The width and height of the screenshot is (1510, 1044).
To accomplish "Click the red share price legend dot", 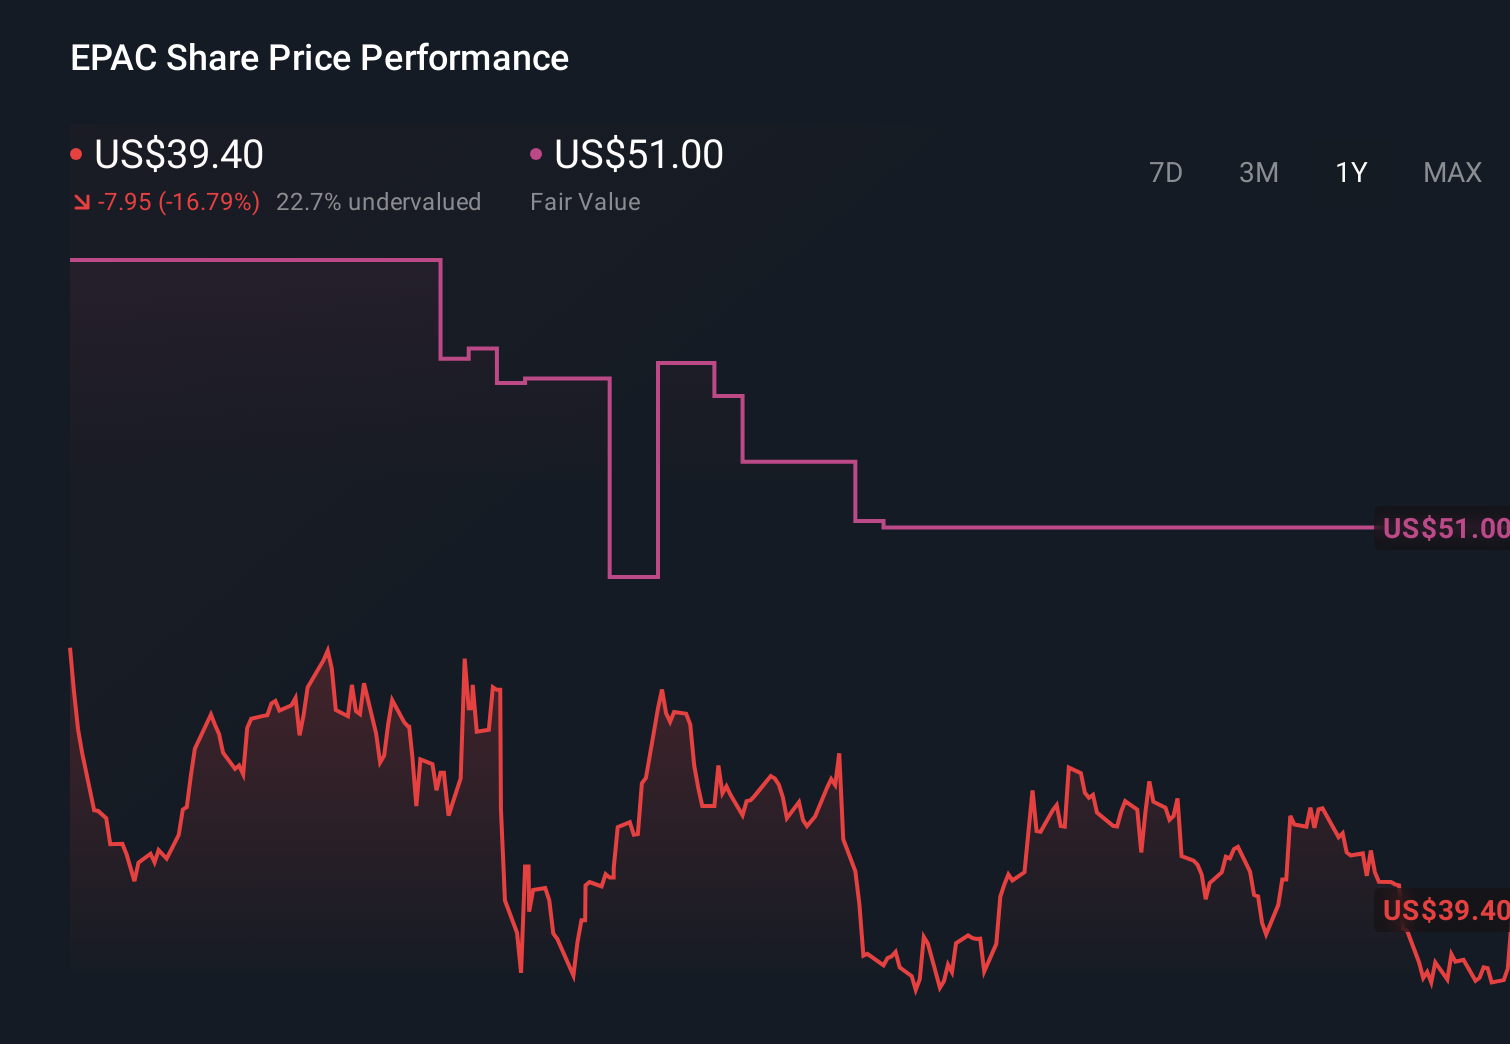I will point(77,153).
